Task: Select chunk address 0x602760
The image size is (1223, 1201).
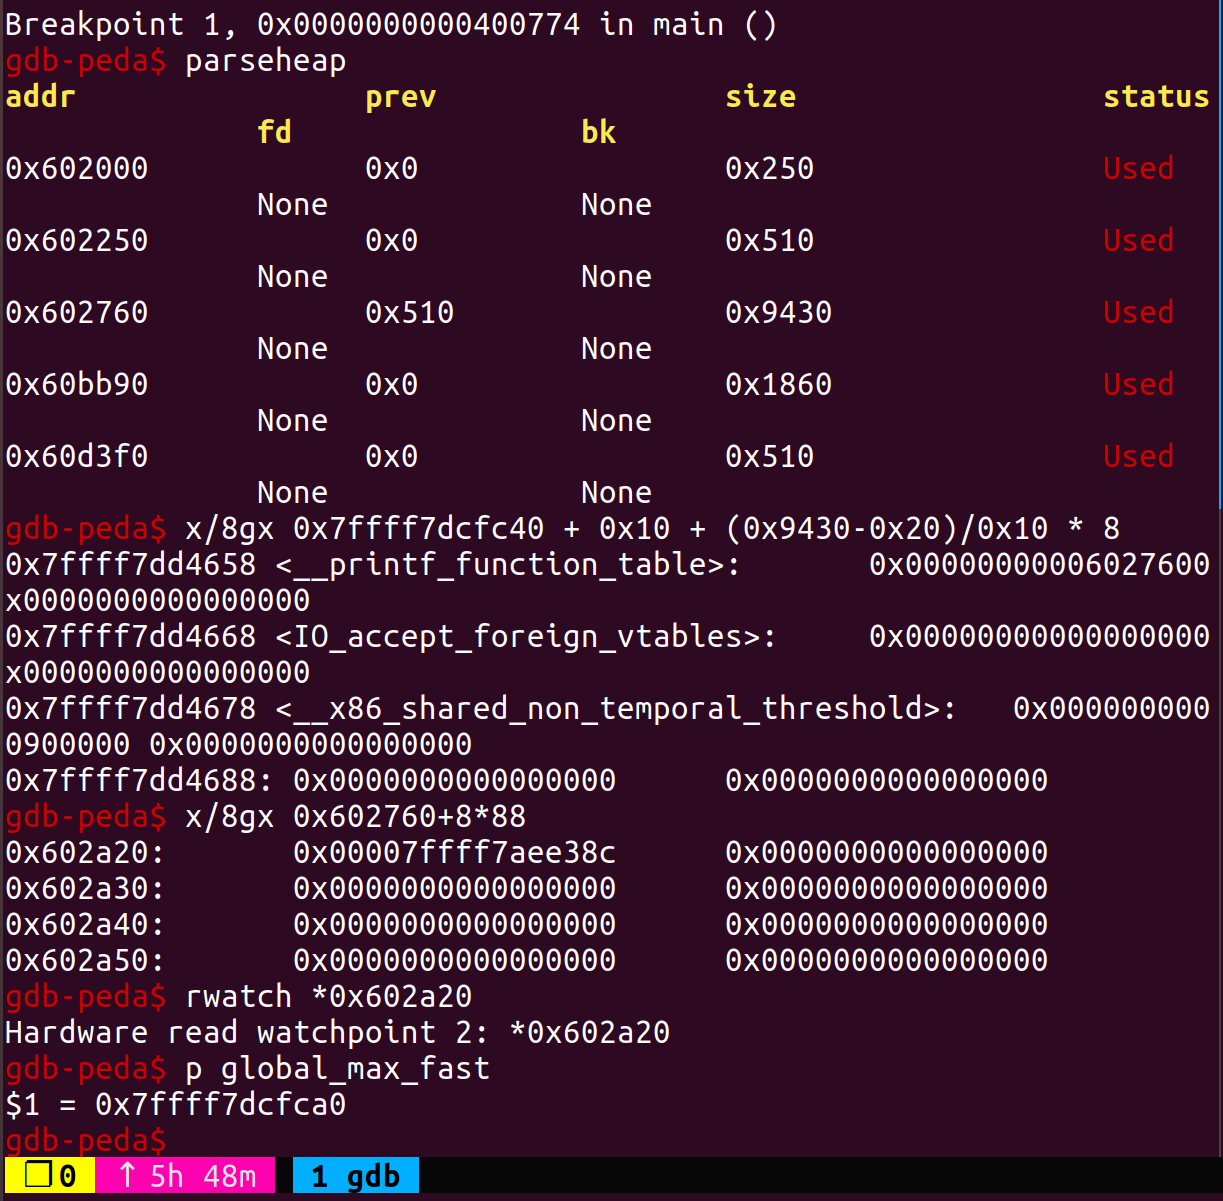Action: click(x=76, y=312)
